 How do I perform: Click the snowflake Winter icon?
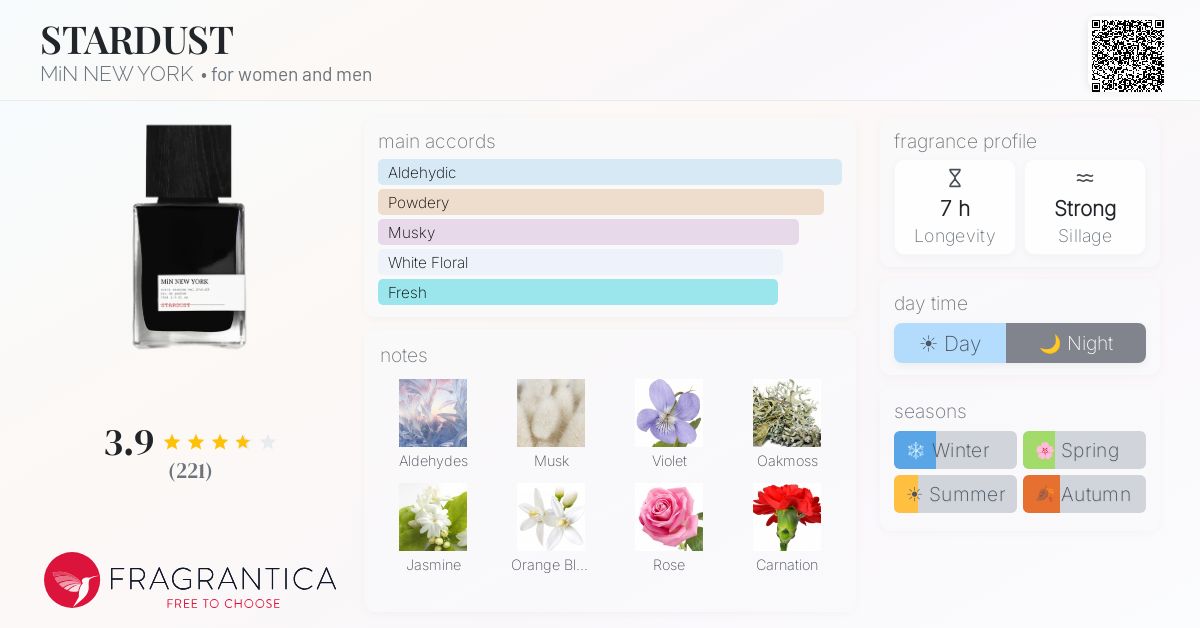click(x=915, y=450)
